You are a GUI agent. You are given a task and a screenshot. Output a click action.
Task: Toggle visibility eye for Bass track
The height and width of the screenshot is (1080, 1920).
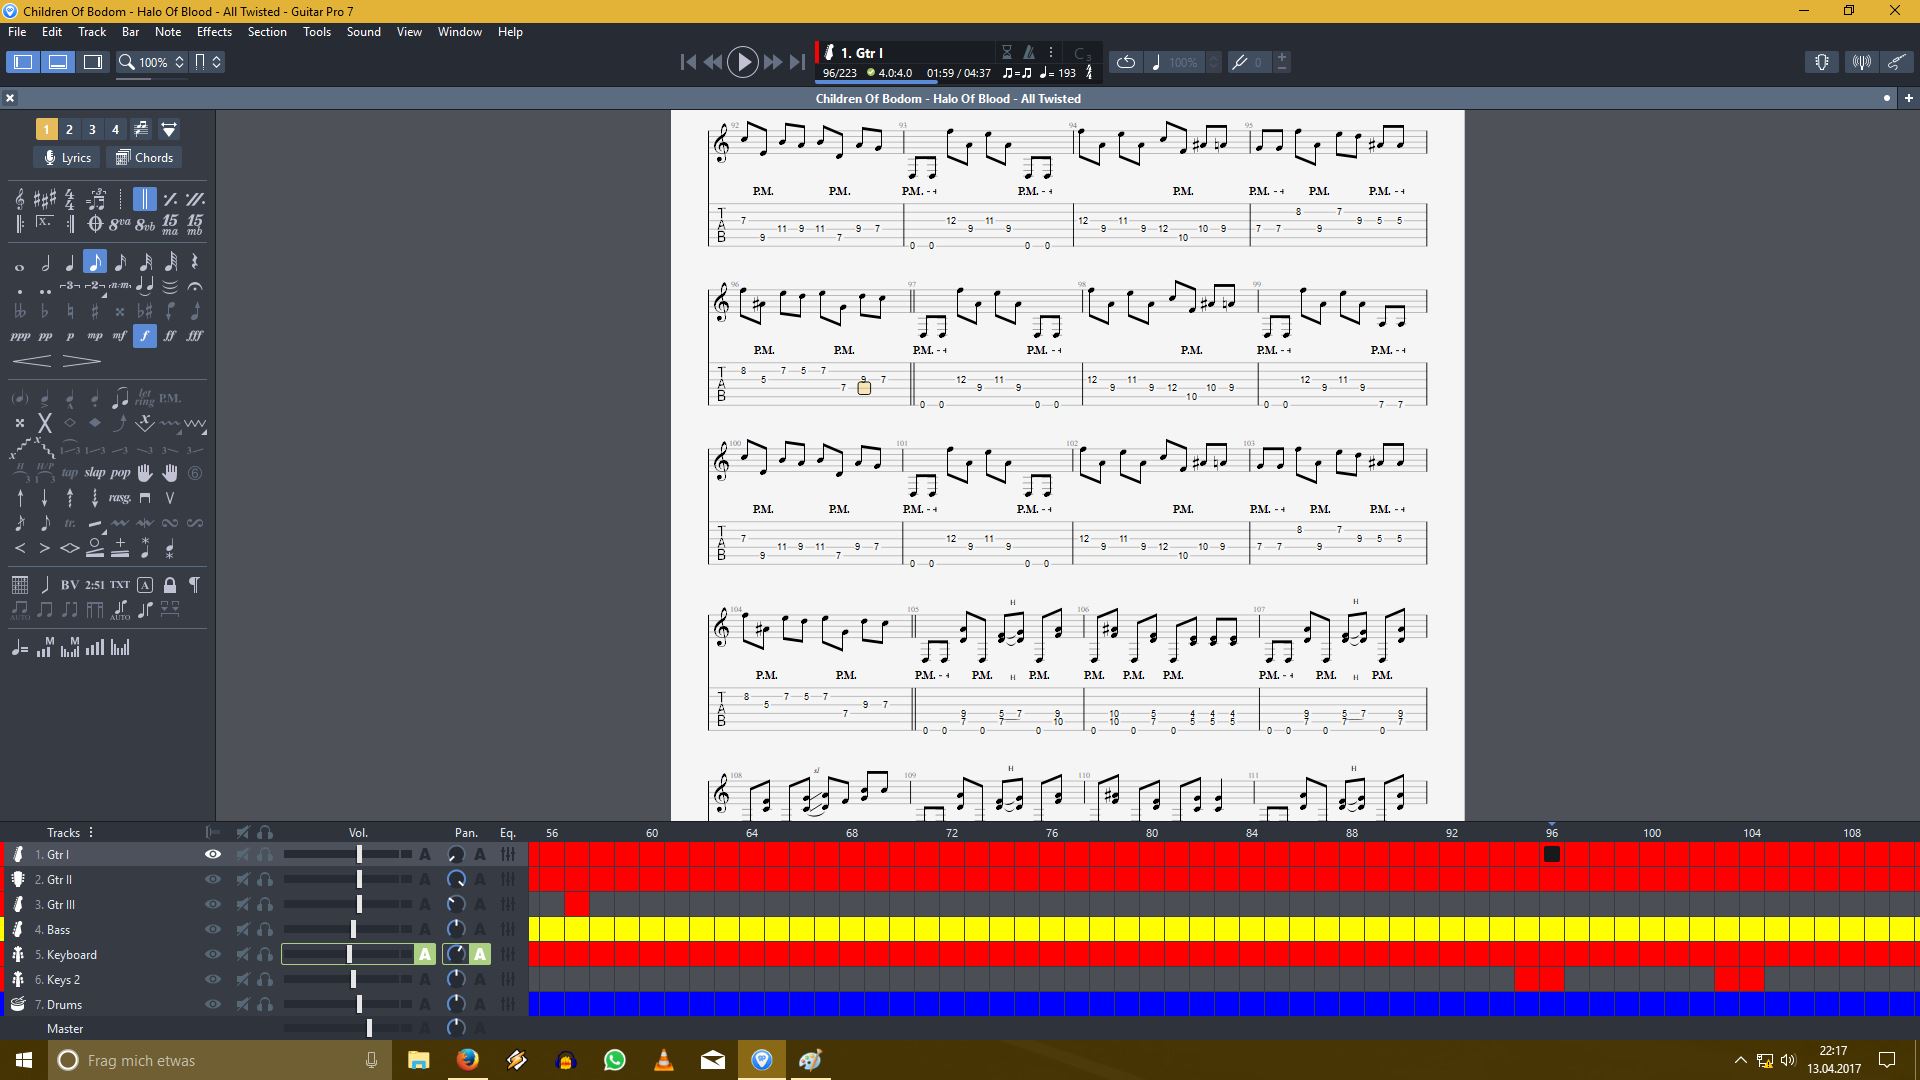click(213, 929)
